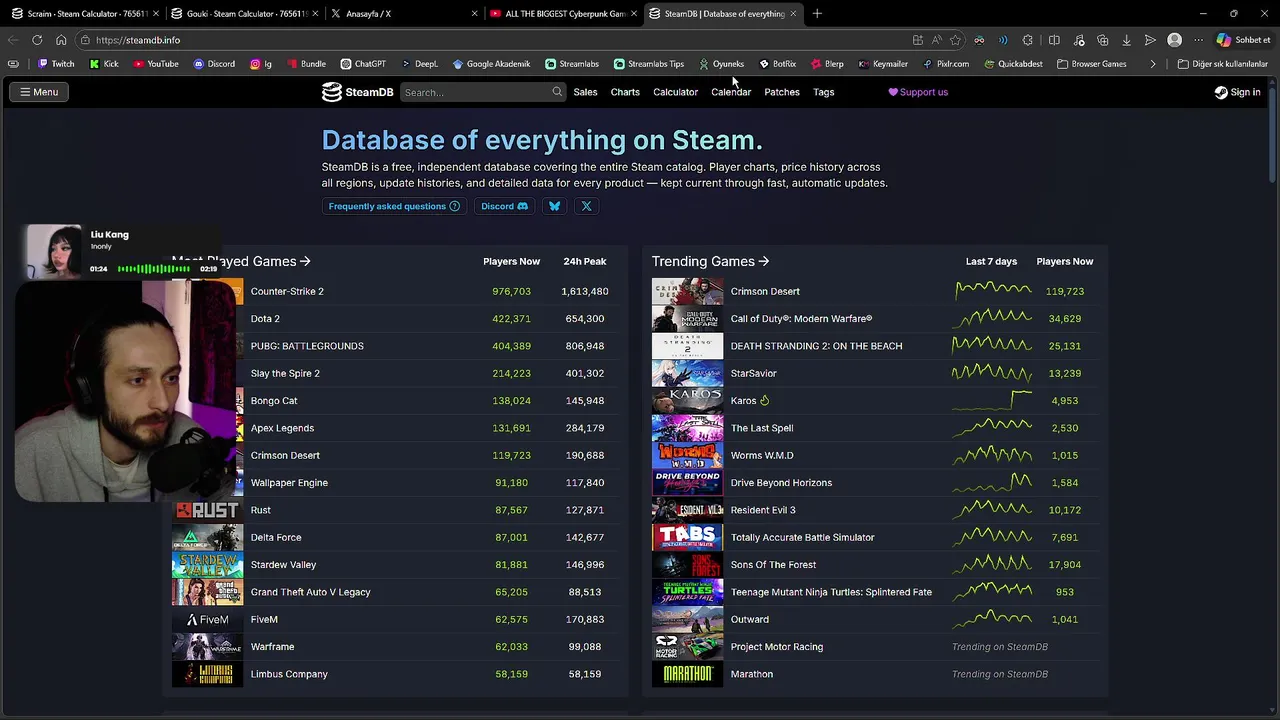Open Twitch bookmark
This screenshot has width=1280, height=720.
[x=56, y=64]
